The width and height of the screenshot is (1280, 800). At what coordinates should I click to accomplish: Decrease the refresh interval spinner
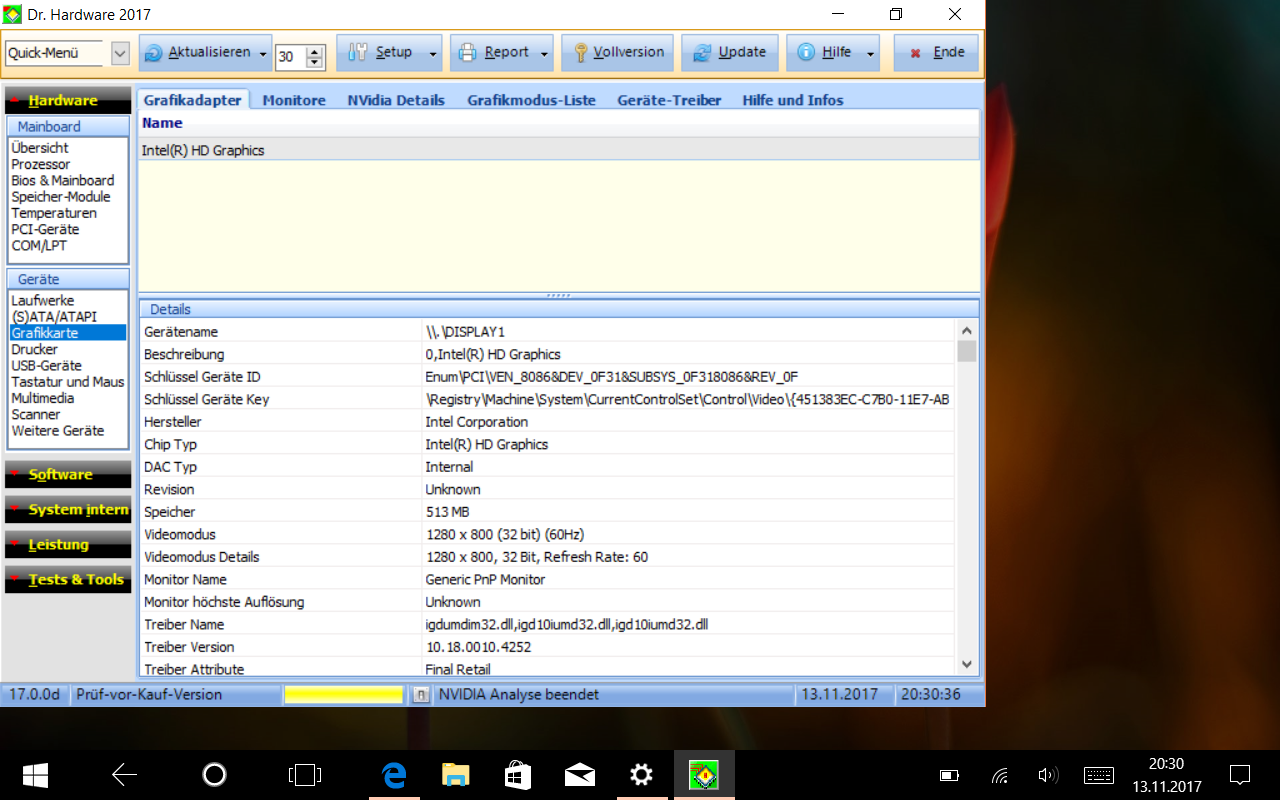[x=315, y=62]
